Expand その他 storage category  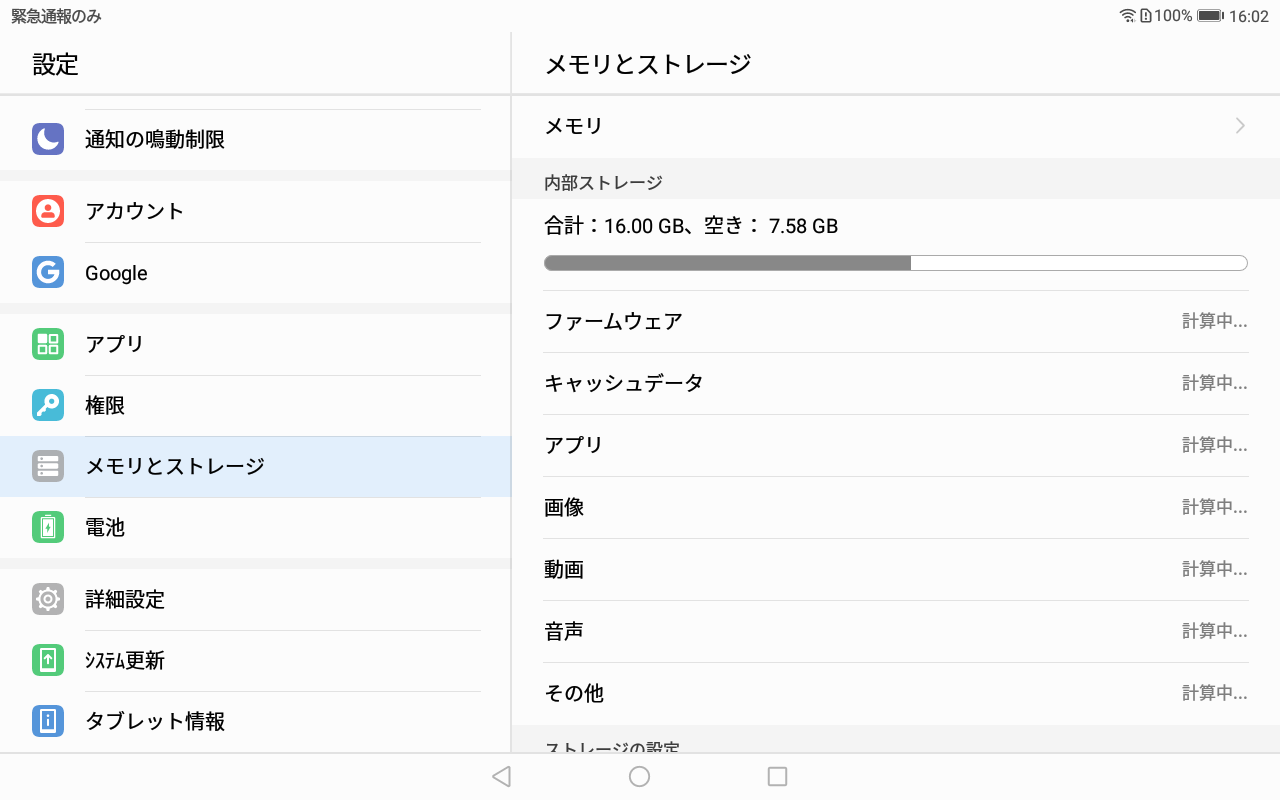895,692
